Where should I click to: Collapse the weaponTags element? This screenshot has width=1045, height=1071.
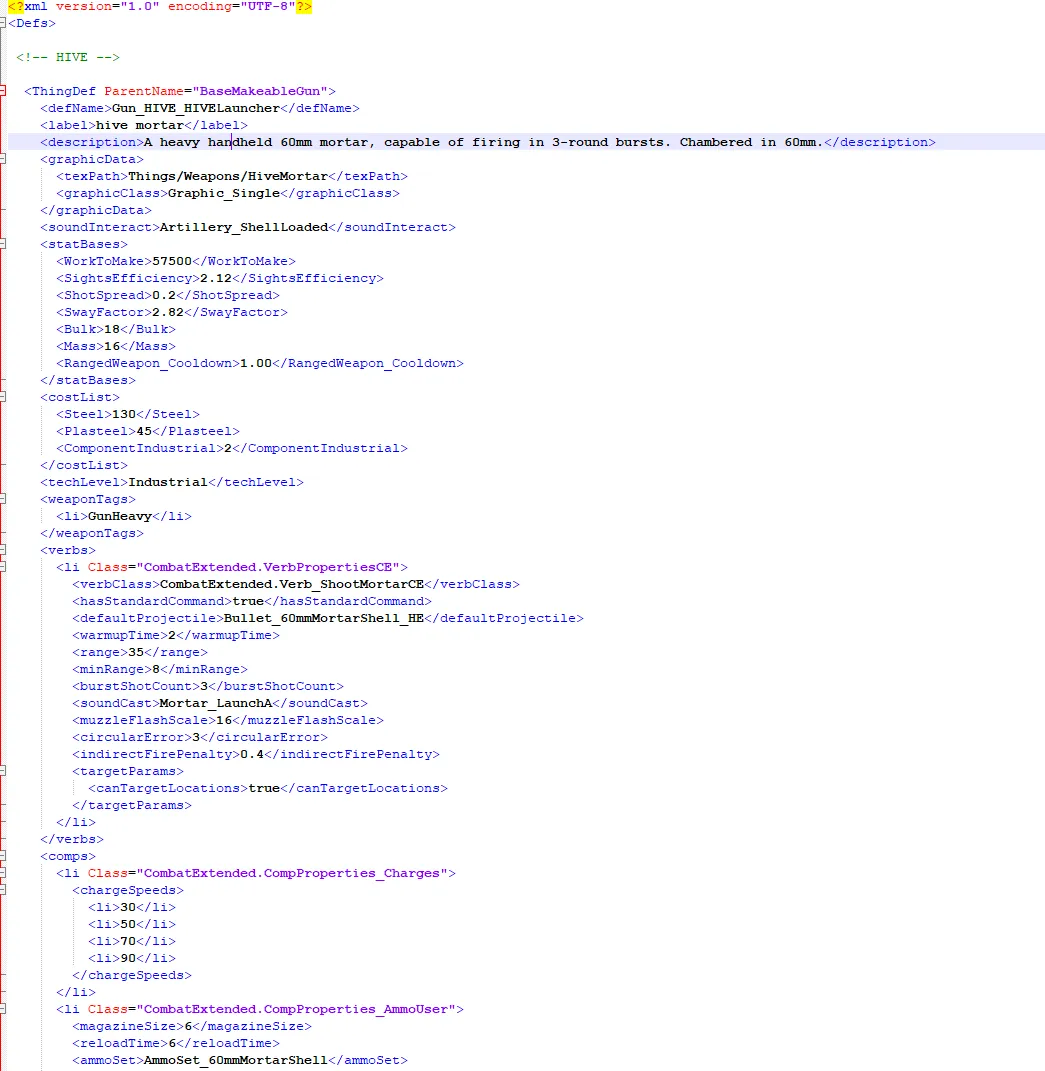click(4, 499)
